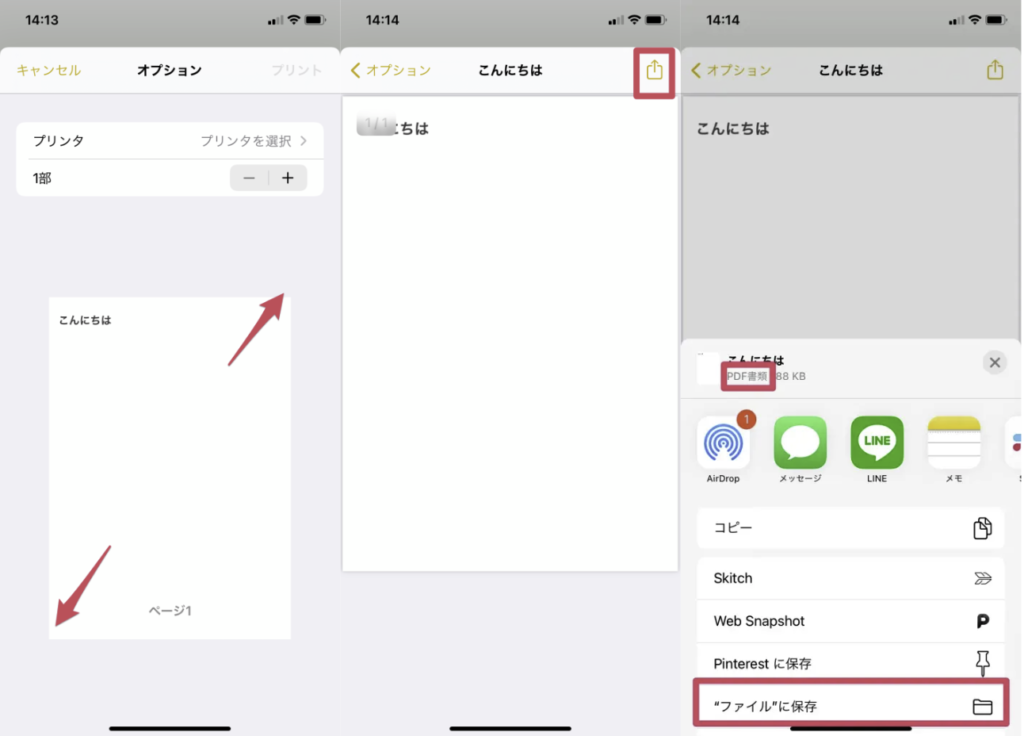Image resolution: width=1024 pixels, height=736 pixels.
Task: Go back to オプション in the right screen
Action: pos(731,71)
